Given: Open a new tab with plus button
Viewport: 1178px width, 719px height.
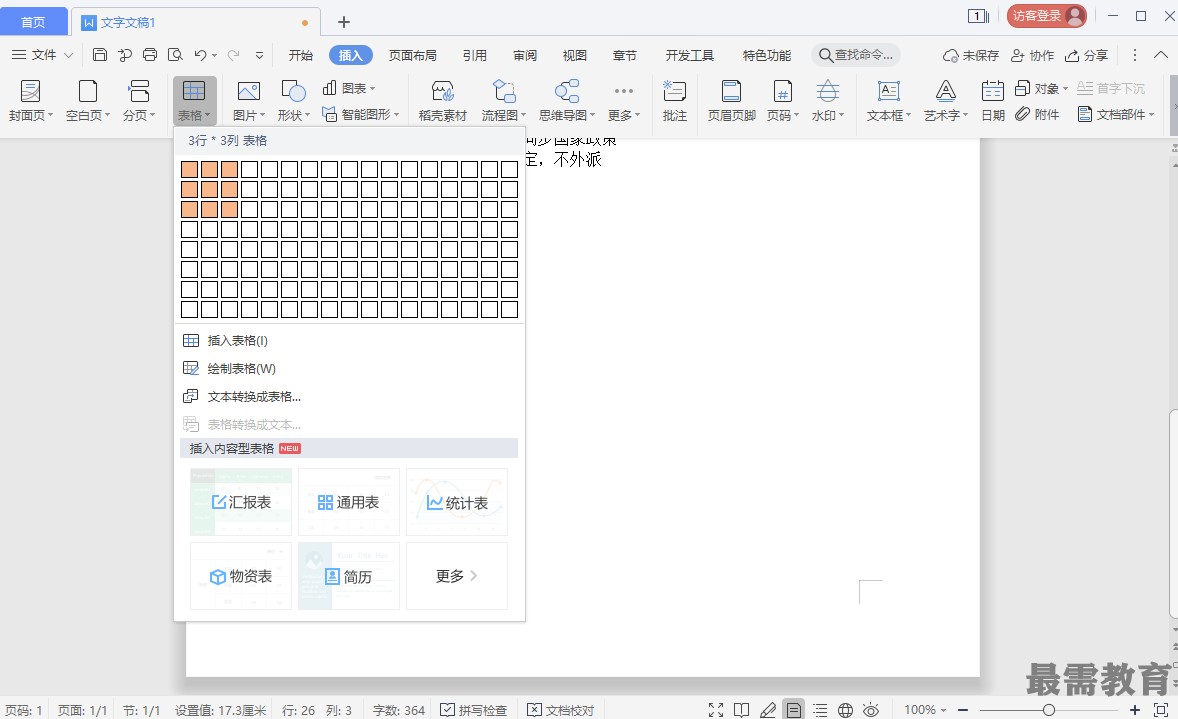Looking at the screenshot, I should click(x=343, y=22).
